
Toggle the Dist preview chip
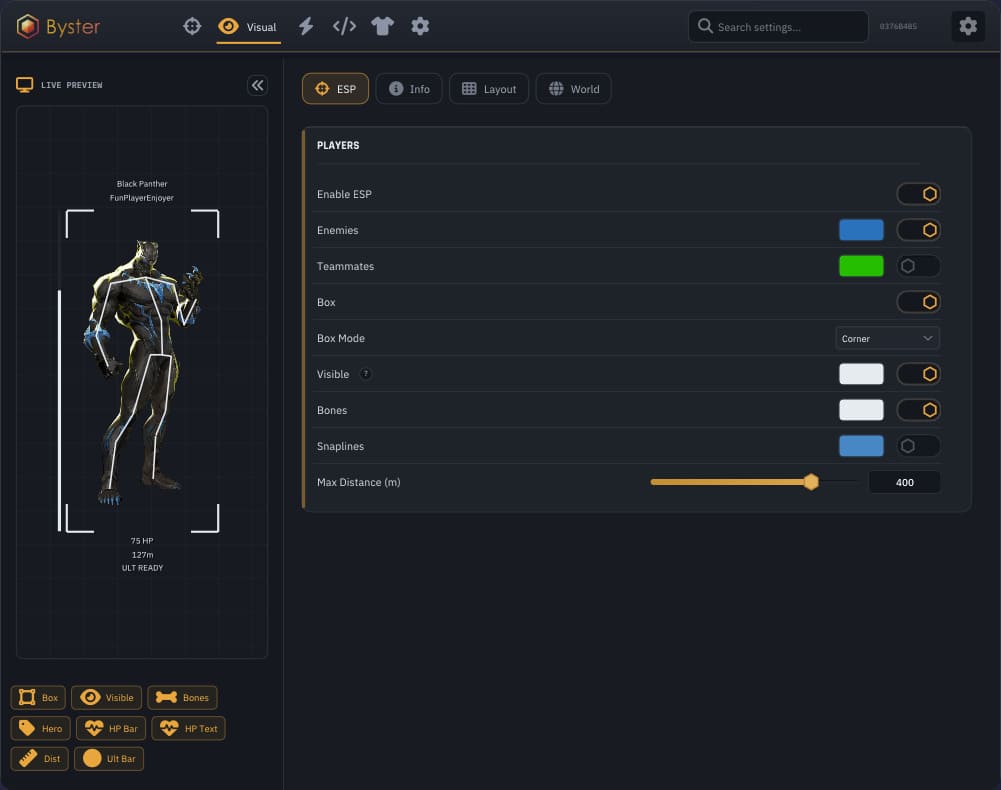tap(40, 759)
